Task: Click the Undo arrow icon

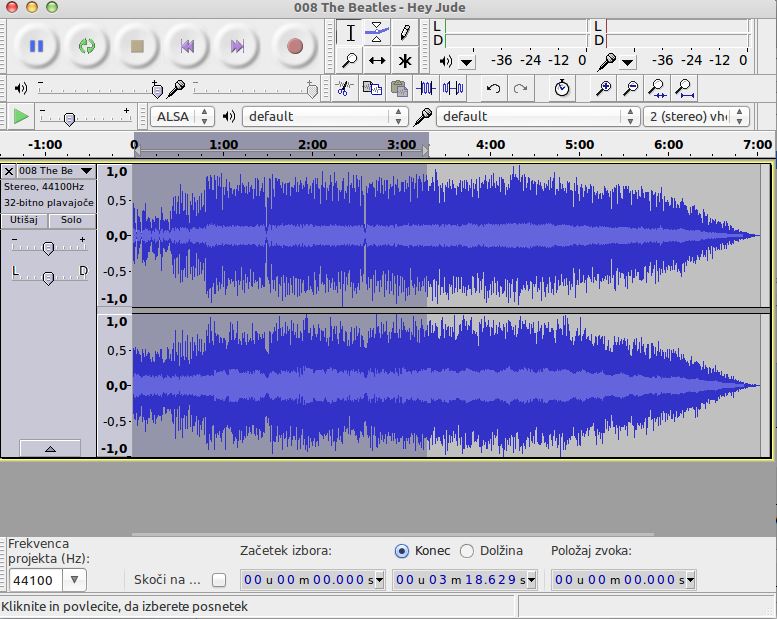Action: point(493,88)
